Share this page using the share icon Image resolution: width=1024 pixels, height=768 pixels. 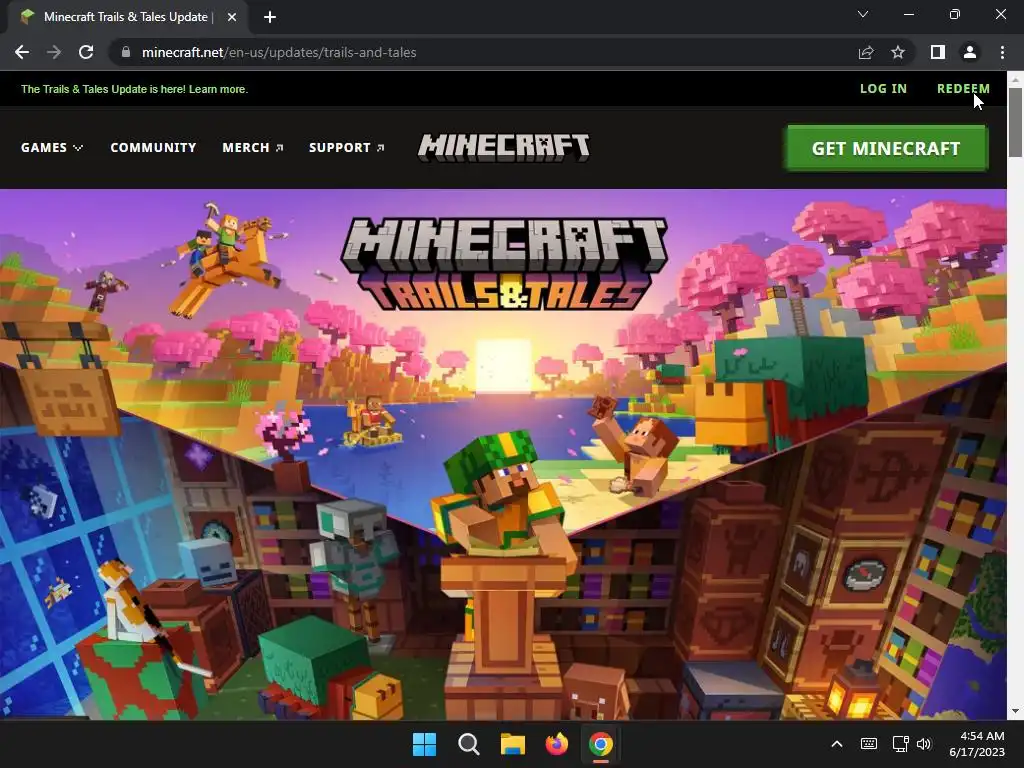click(866, 52)
